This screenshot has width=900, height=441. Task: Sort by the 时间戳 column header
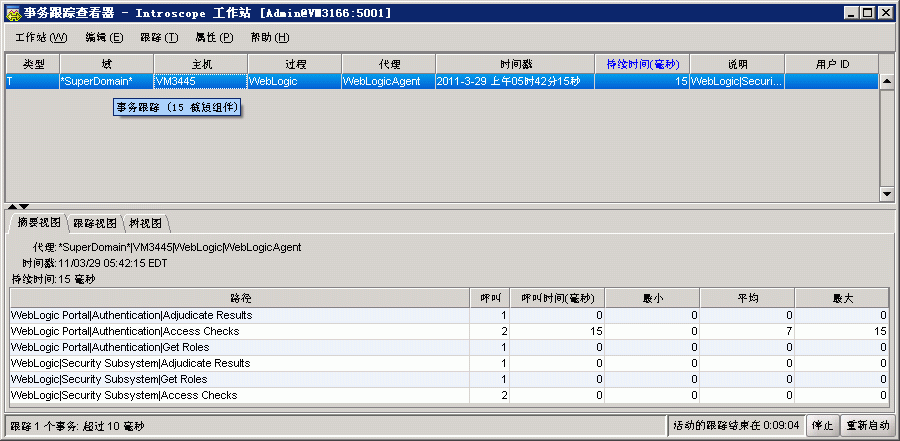point(515,64)
